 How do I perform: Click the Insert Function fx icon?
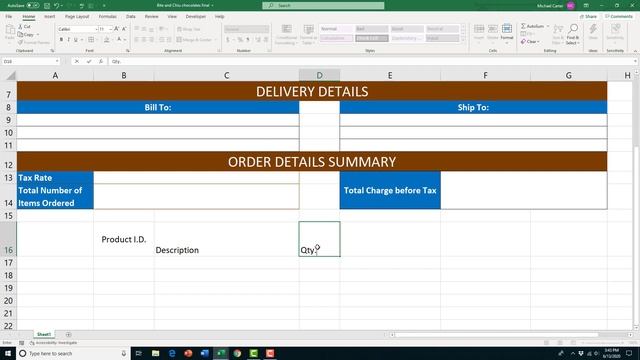click(x=101, y=61)
